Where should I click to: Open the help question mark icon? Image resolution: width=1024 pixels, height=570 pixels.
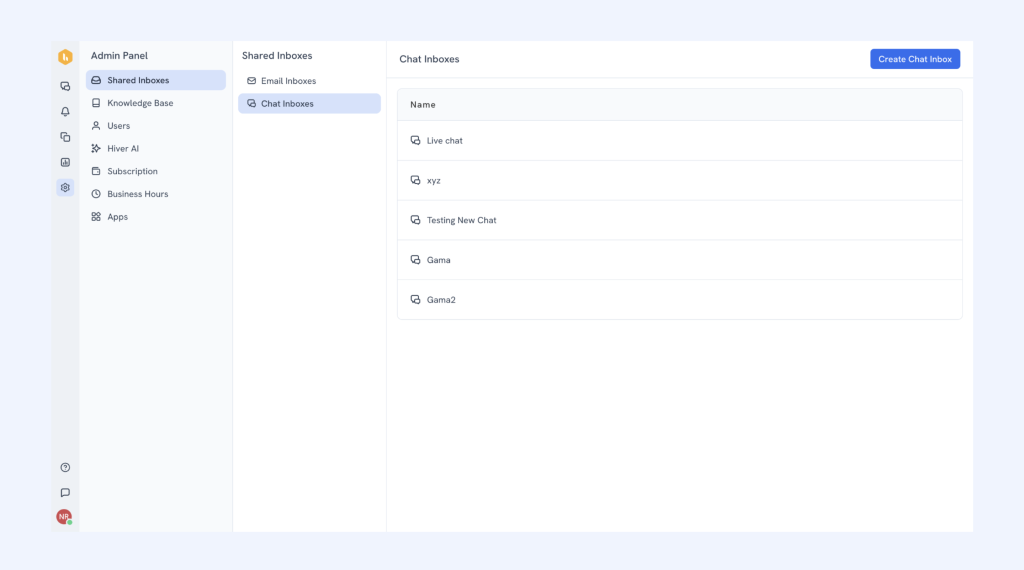click(65, 467)
